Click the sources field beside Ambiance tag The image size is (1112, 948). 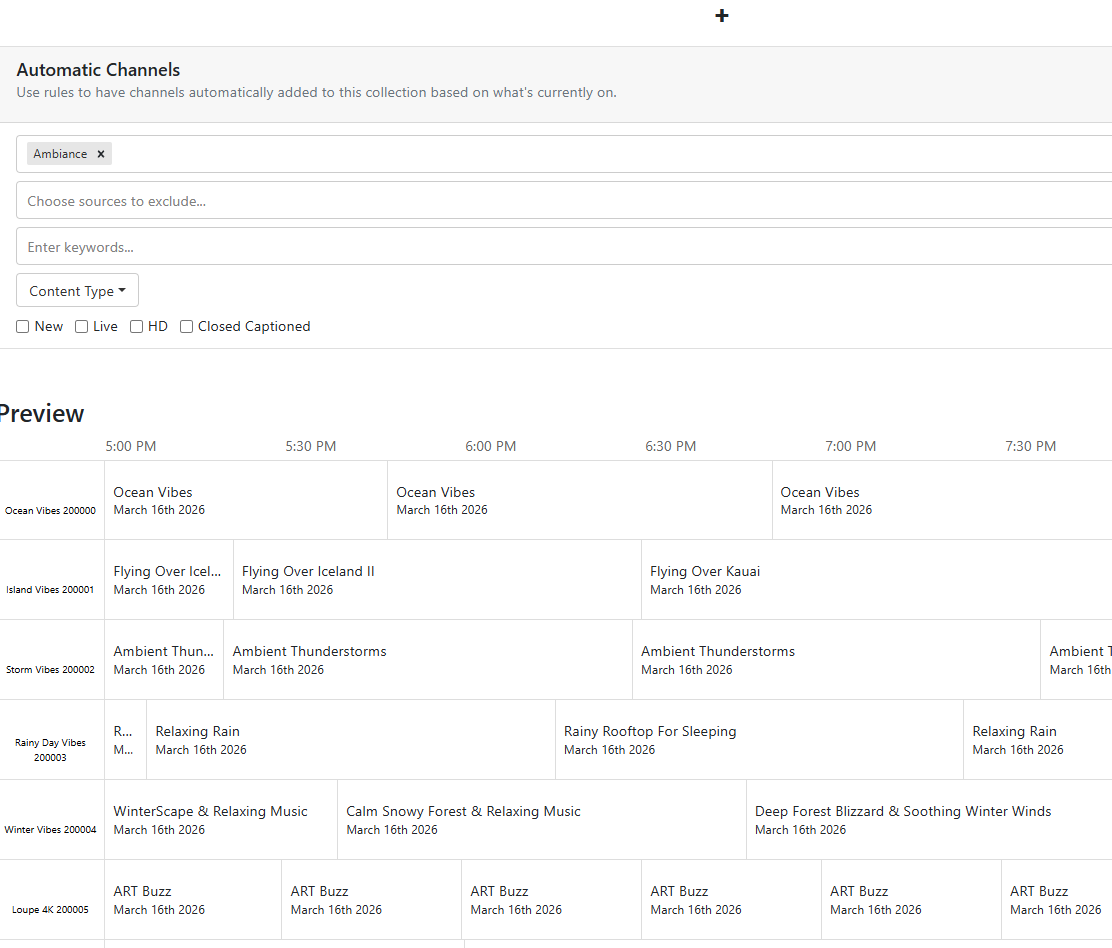pos(600,154)
